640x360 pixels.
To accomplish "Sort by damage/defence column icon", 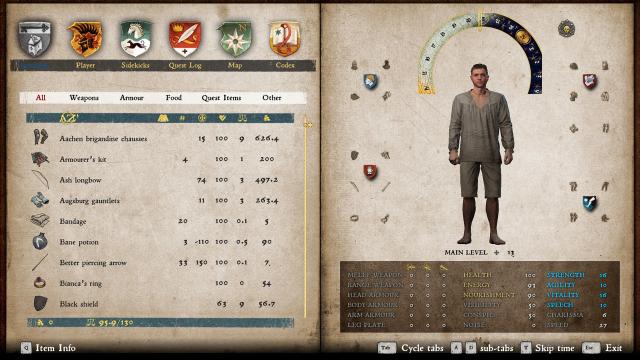I will [202, 118].
